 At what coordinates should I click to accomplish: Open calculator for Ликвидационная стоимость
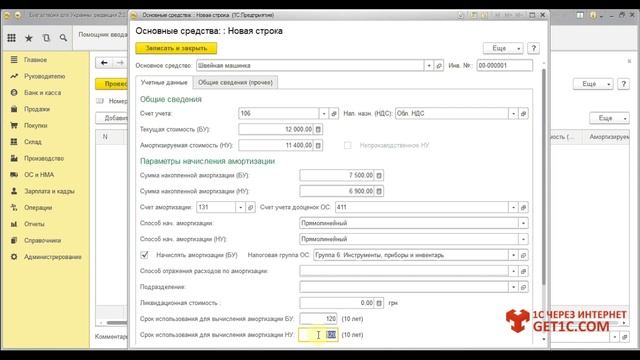click(x=379, y=303)
